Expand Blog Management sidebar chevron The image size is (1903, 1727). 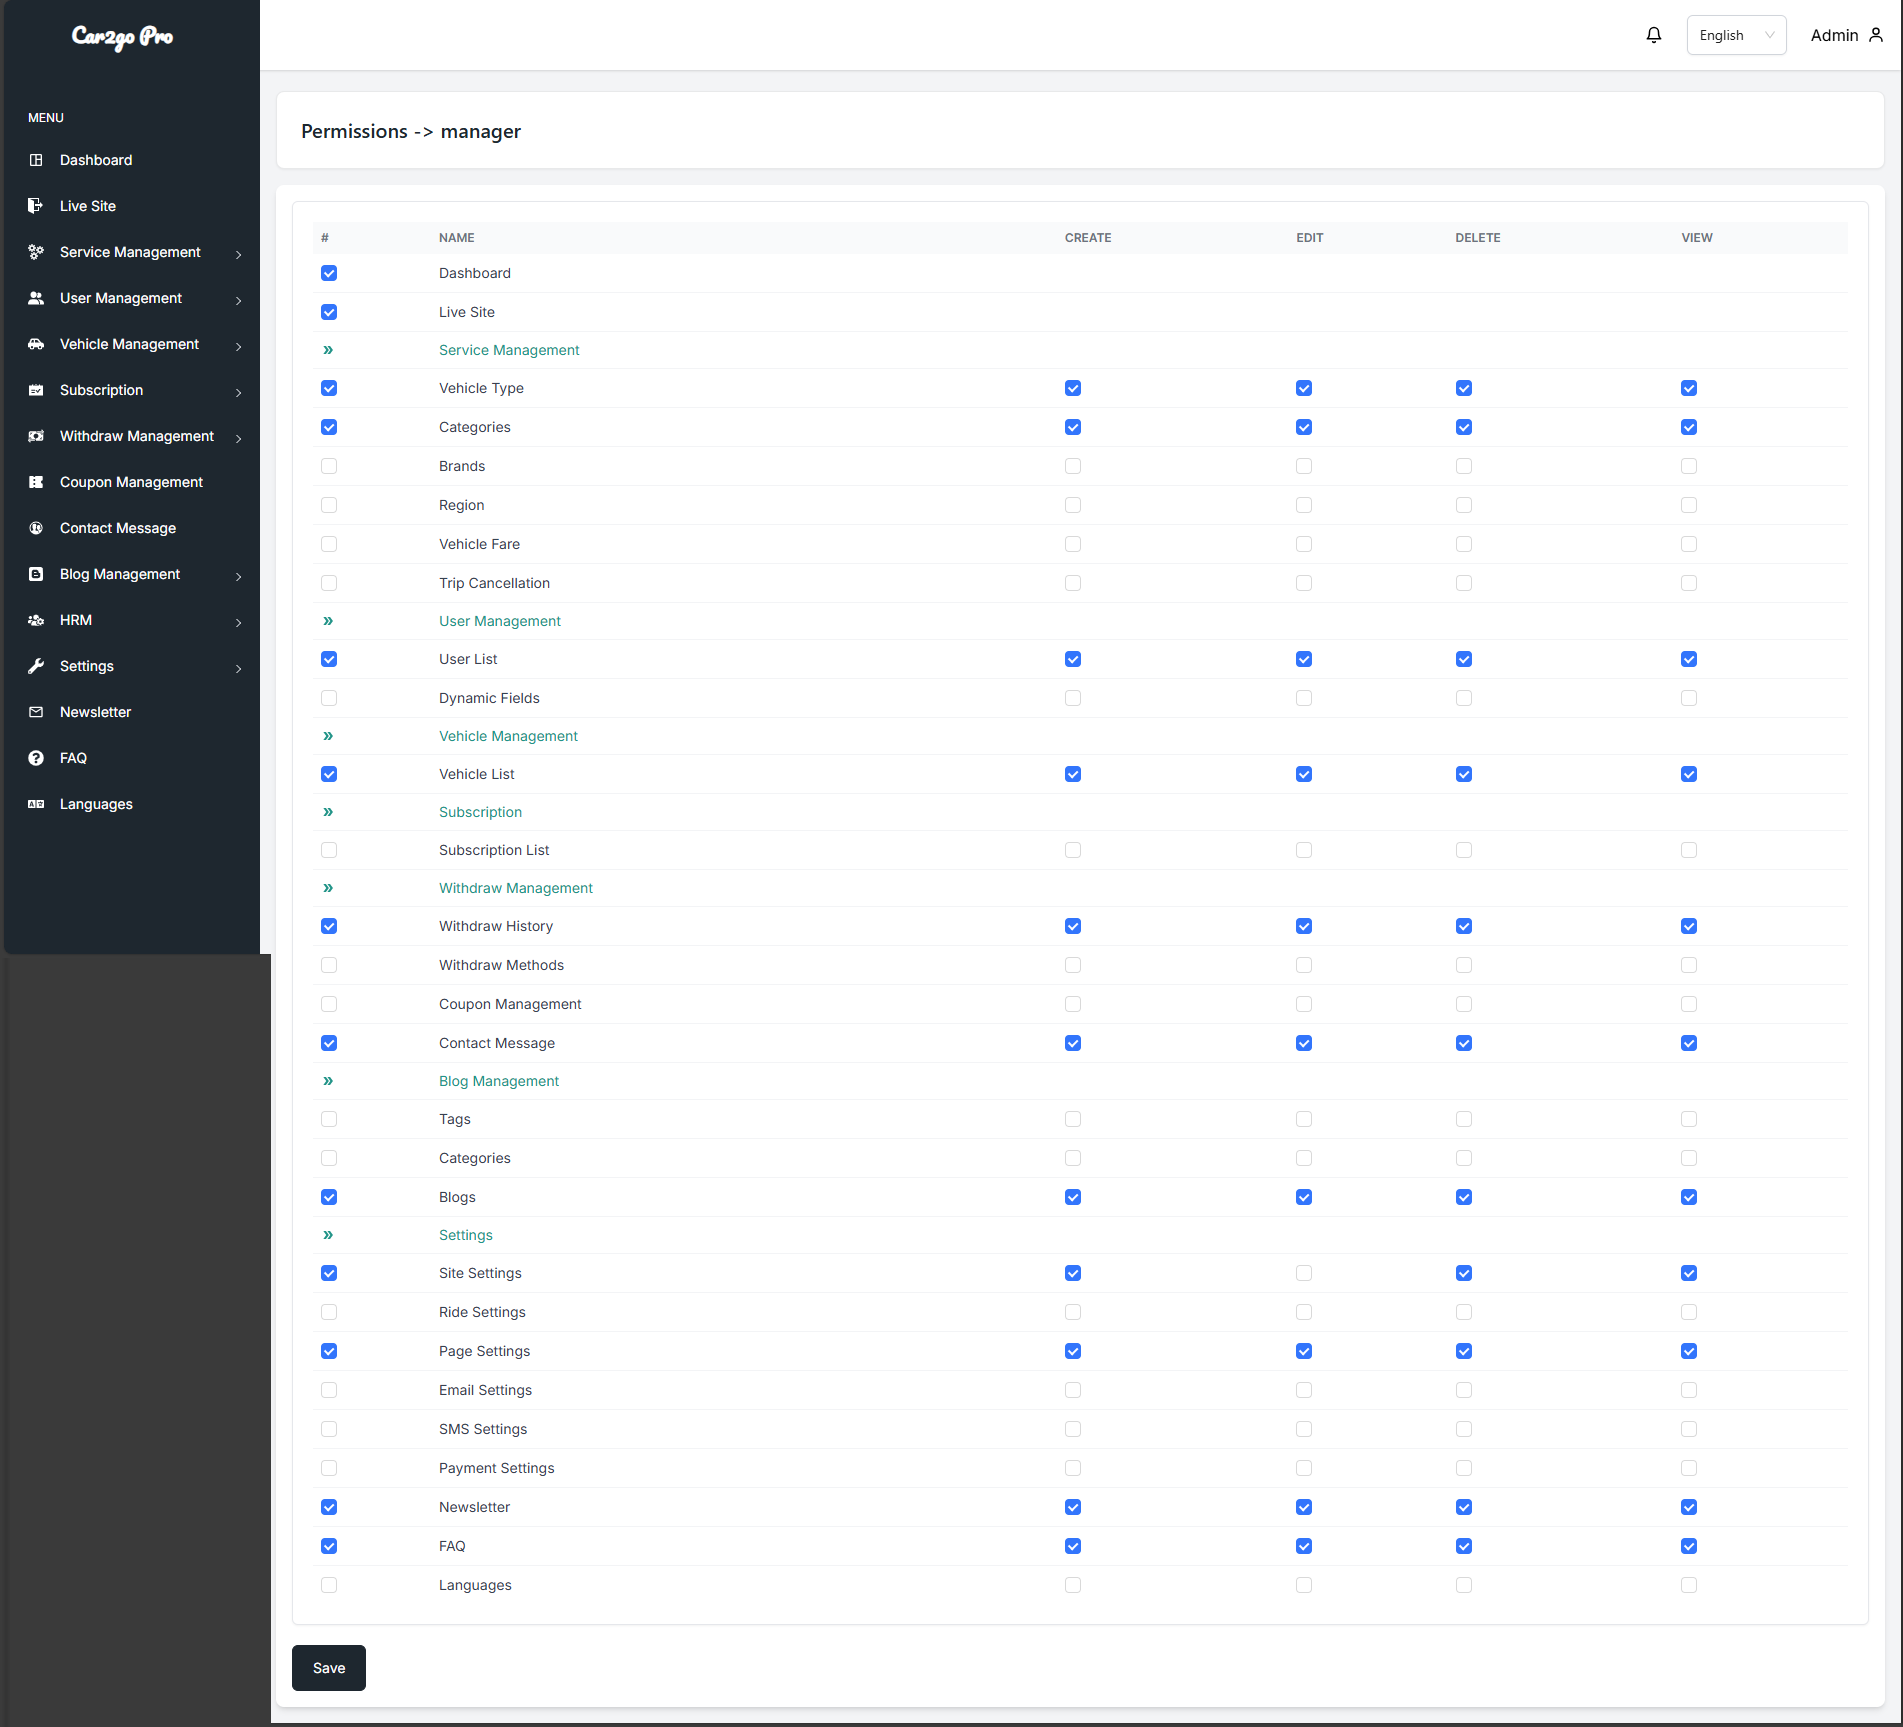click(x=239, y=576)
